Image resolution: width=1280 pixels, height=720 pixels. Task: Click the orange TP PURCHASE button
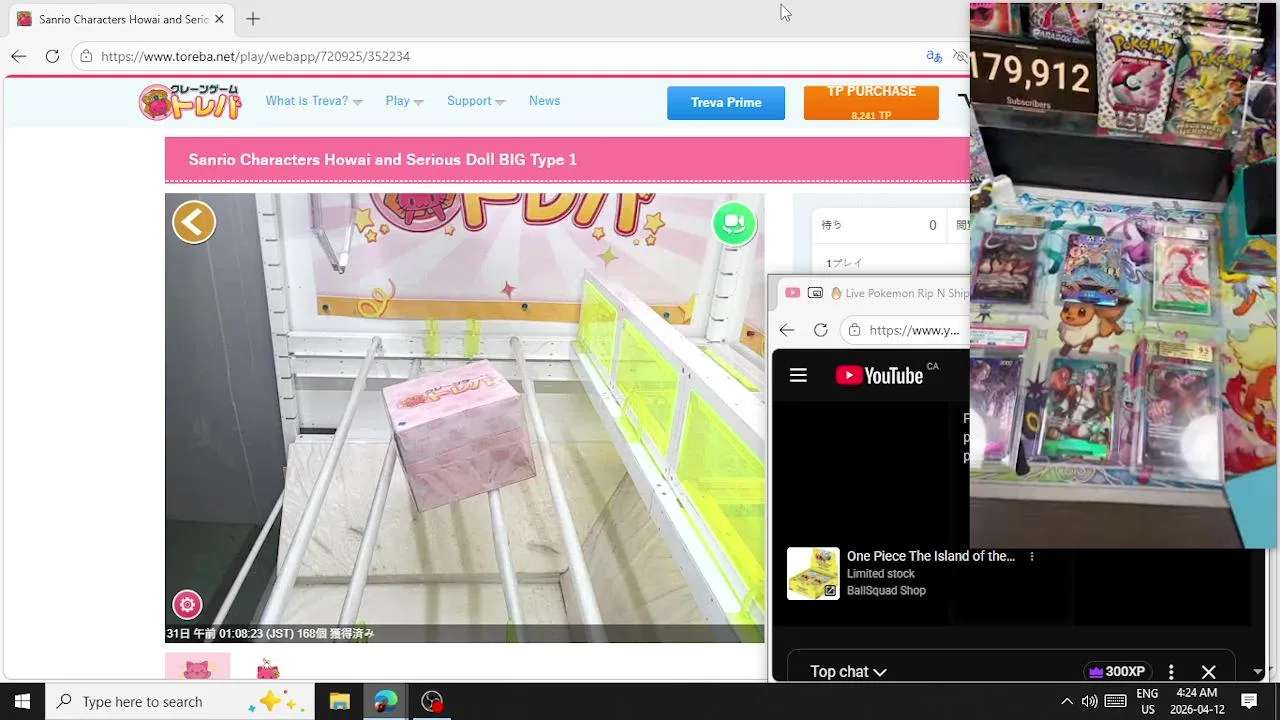point(871,103)
